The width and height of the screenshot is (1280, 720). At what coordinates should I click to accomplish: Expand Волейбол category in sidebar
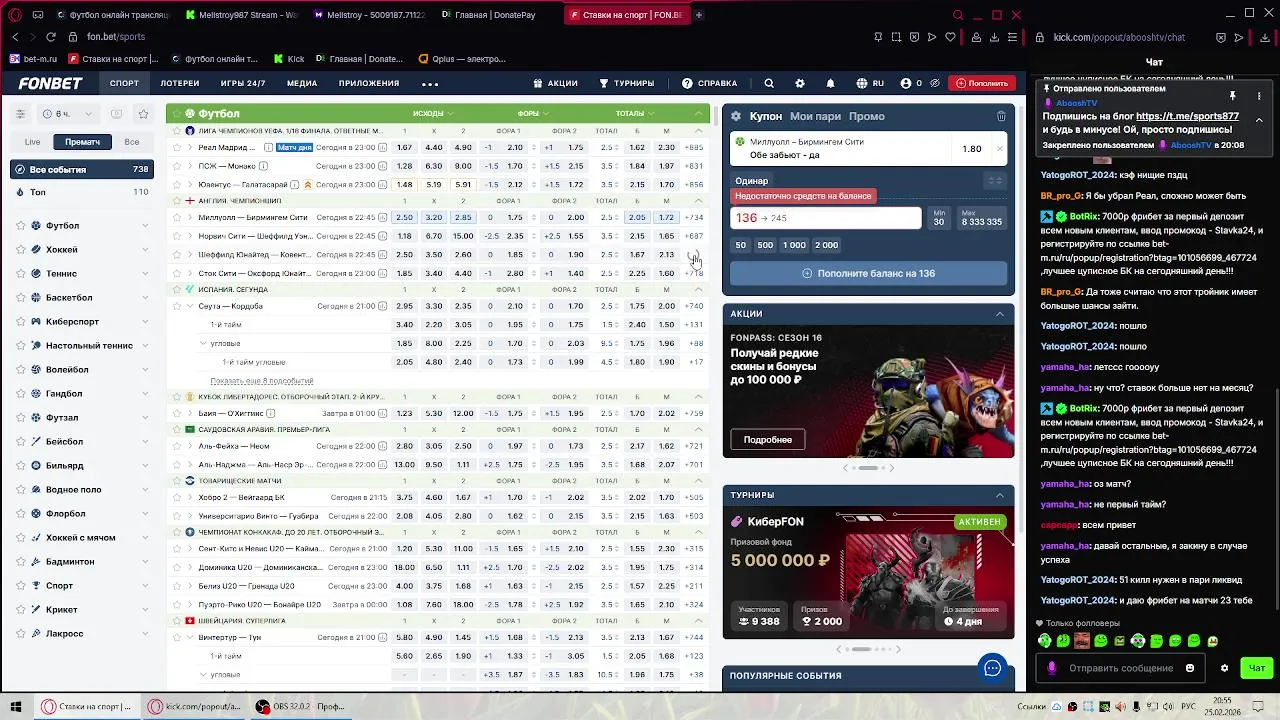[x=145, y=370]
